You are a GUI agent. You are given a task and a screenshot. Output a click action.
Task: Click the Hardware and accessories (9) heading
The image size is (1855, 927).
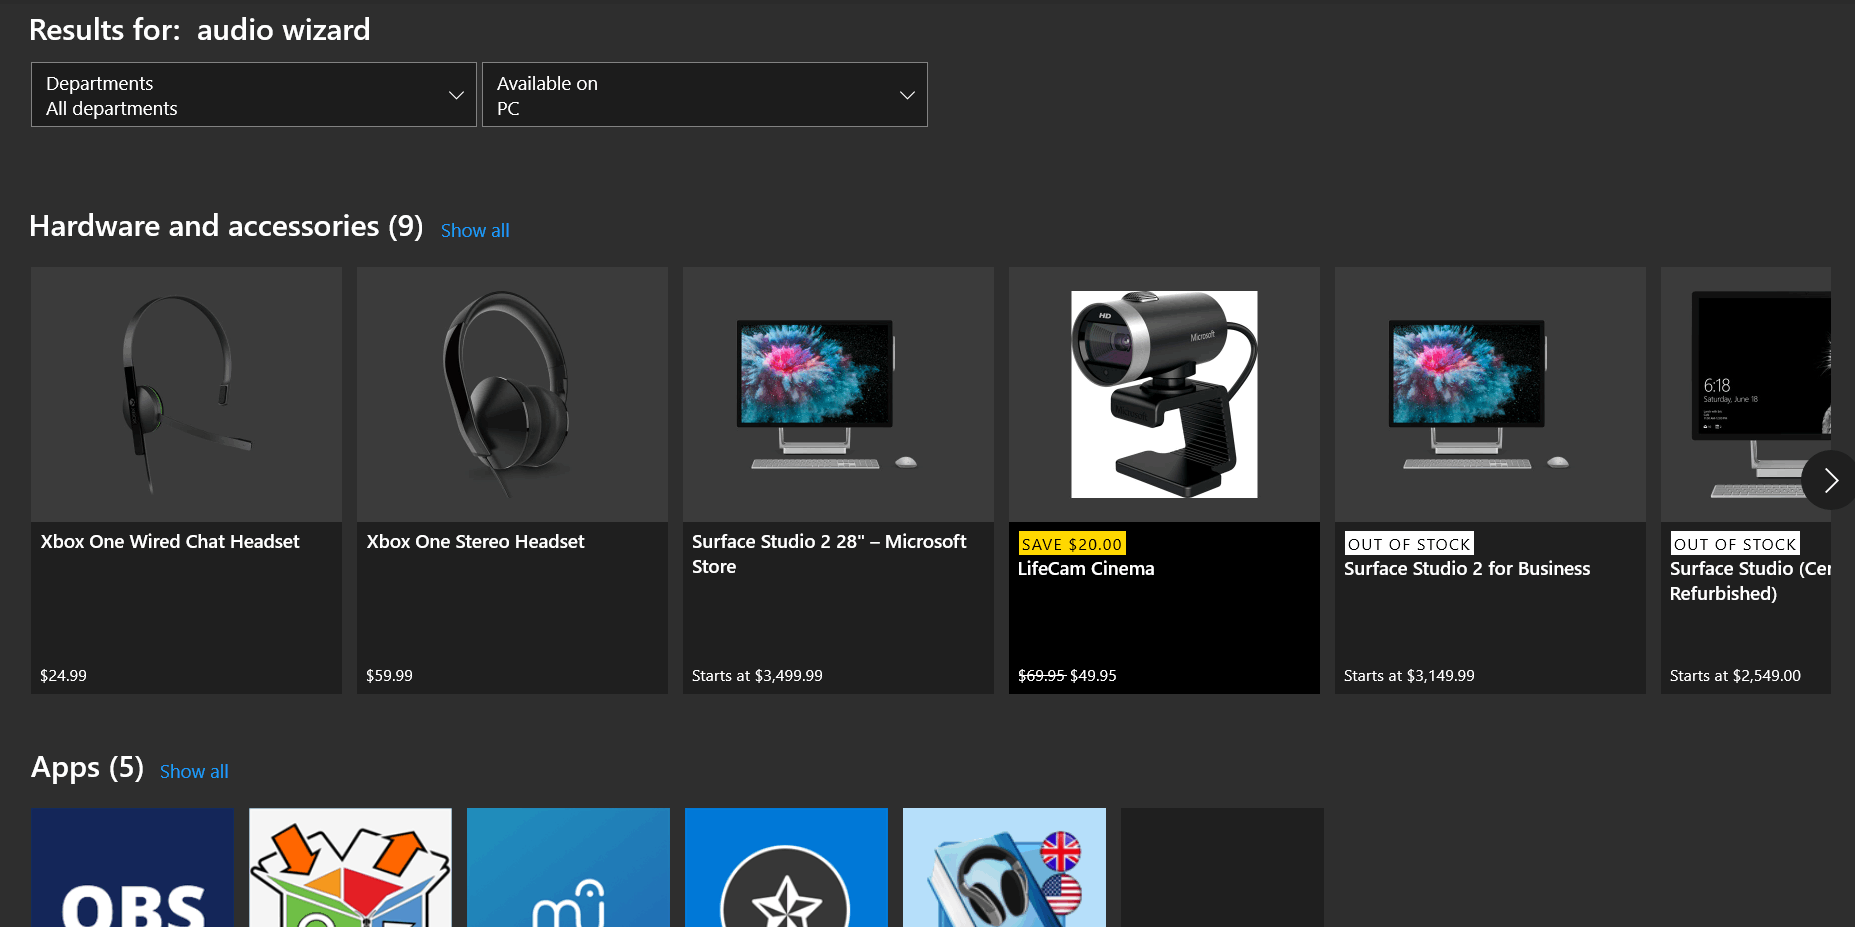tap(226, 227)
